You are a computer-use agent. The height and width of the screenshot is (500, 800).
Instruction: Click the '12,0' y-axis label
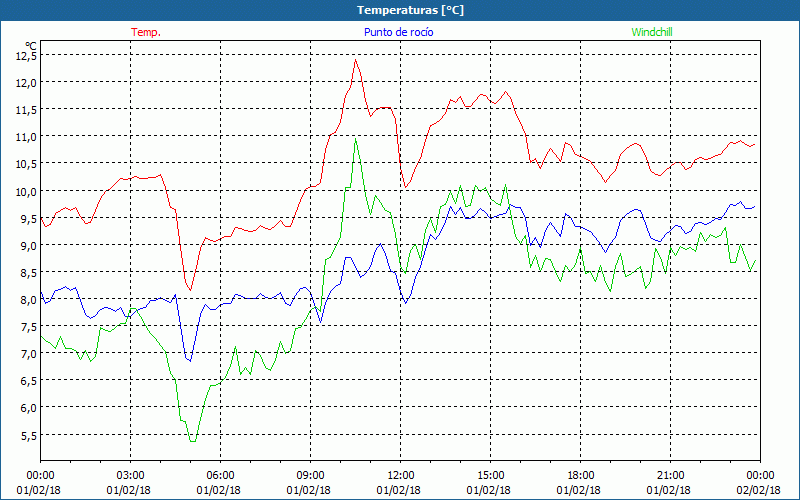[27, 83]
